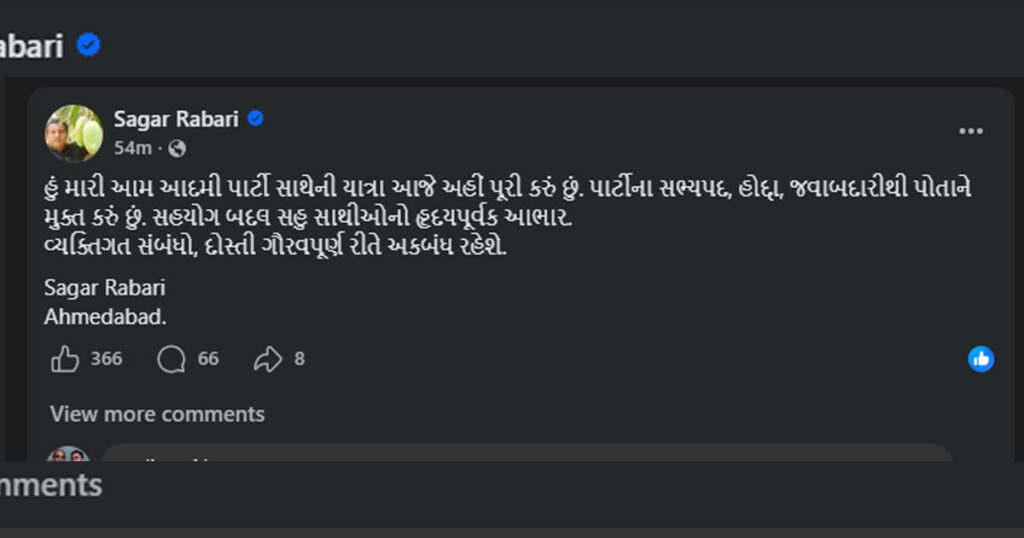Show the 366 likes list
Viewport: 1024px width, 538px height.
(106, 359)
